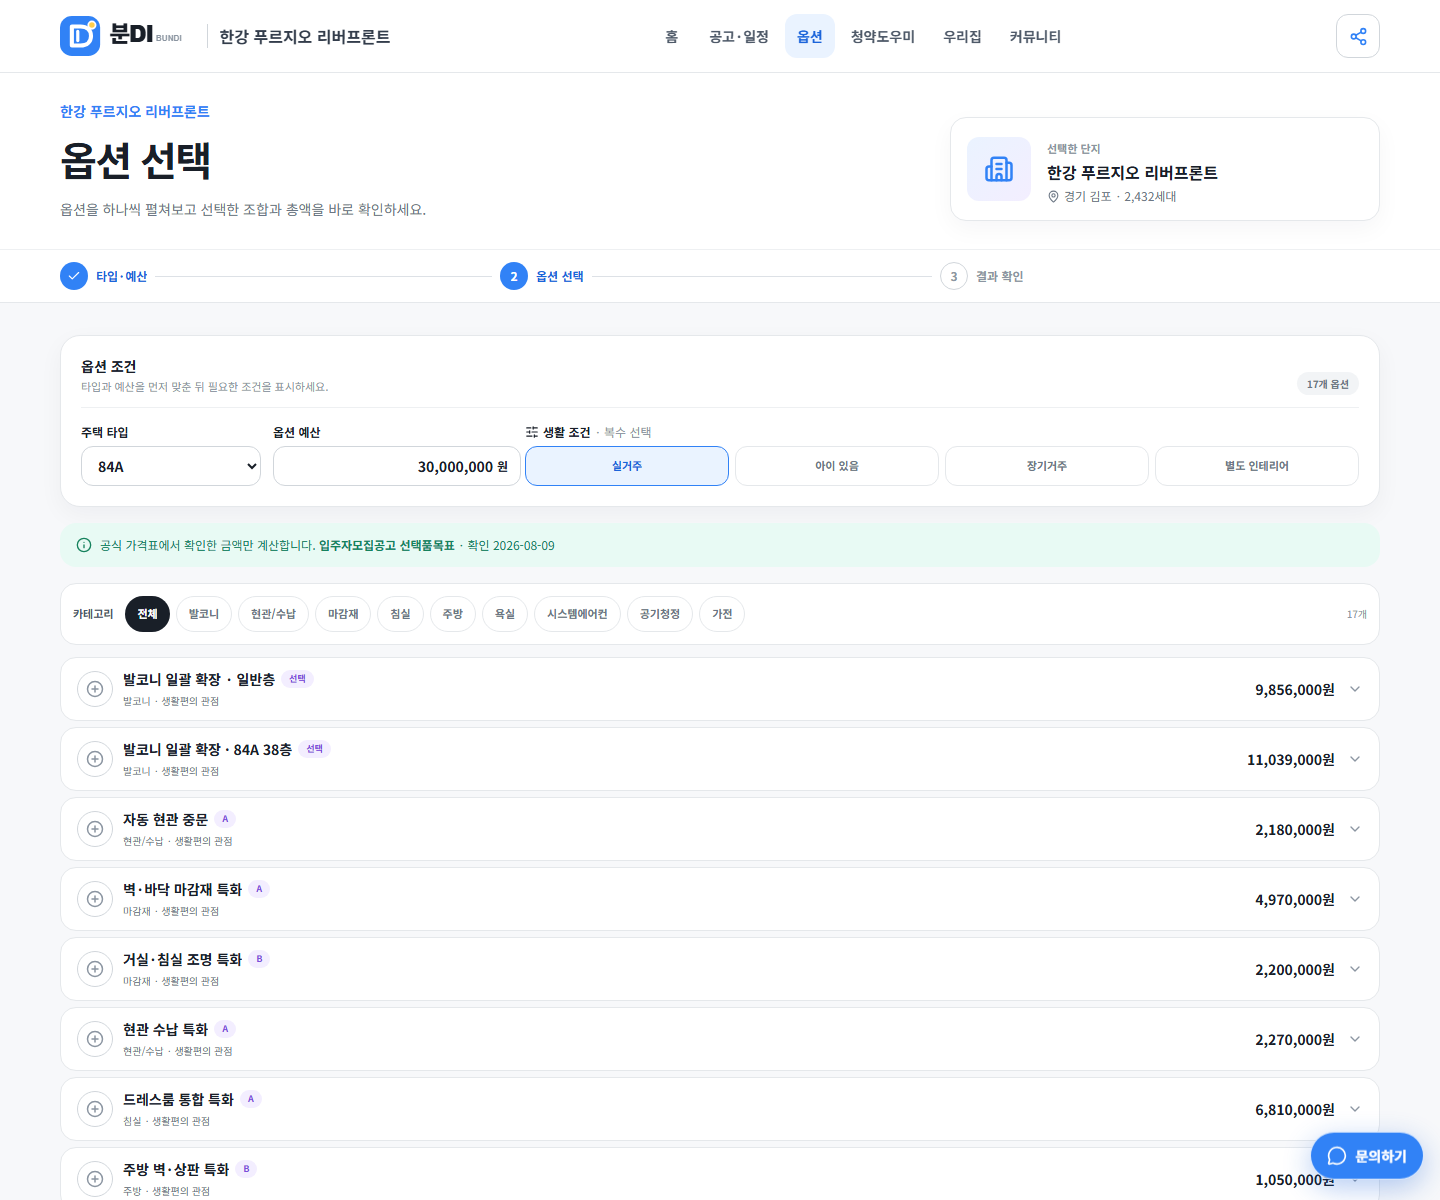Filter by 현관/수납 category
This screenshot has width=1440, height=1200.
[x=273, y=614]
